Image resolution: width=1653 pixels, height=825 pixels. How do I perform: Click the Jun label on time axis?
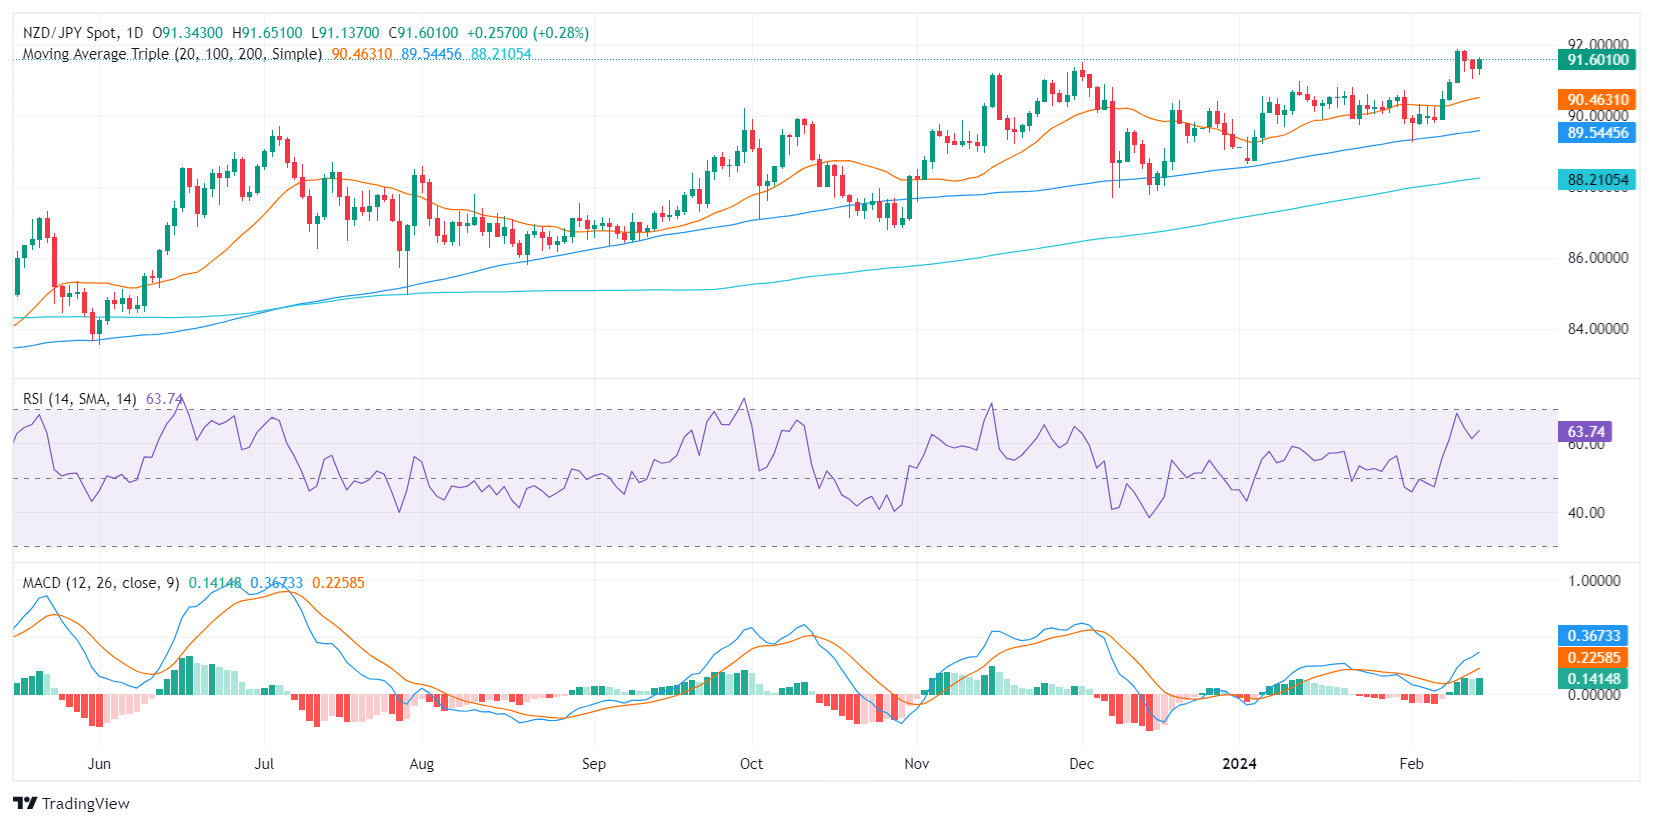pyautogui.click(x=99, y=764)
